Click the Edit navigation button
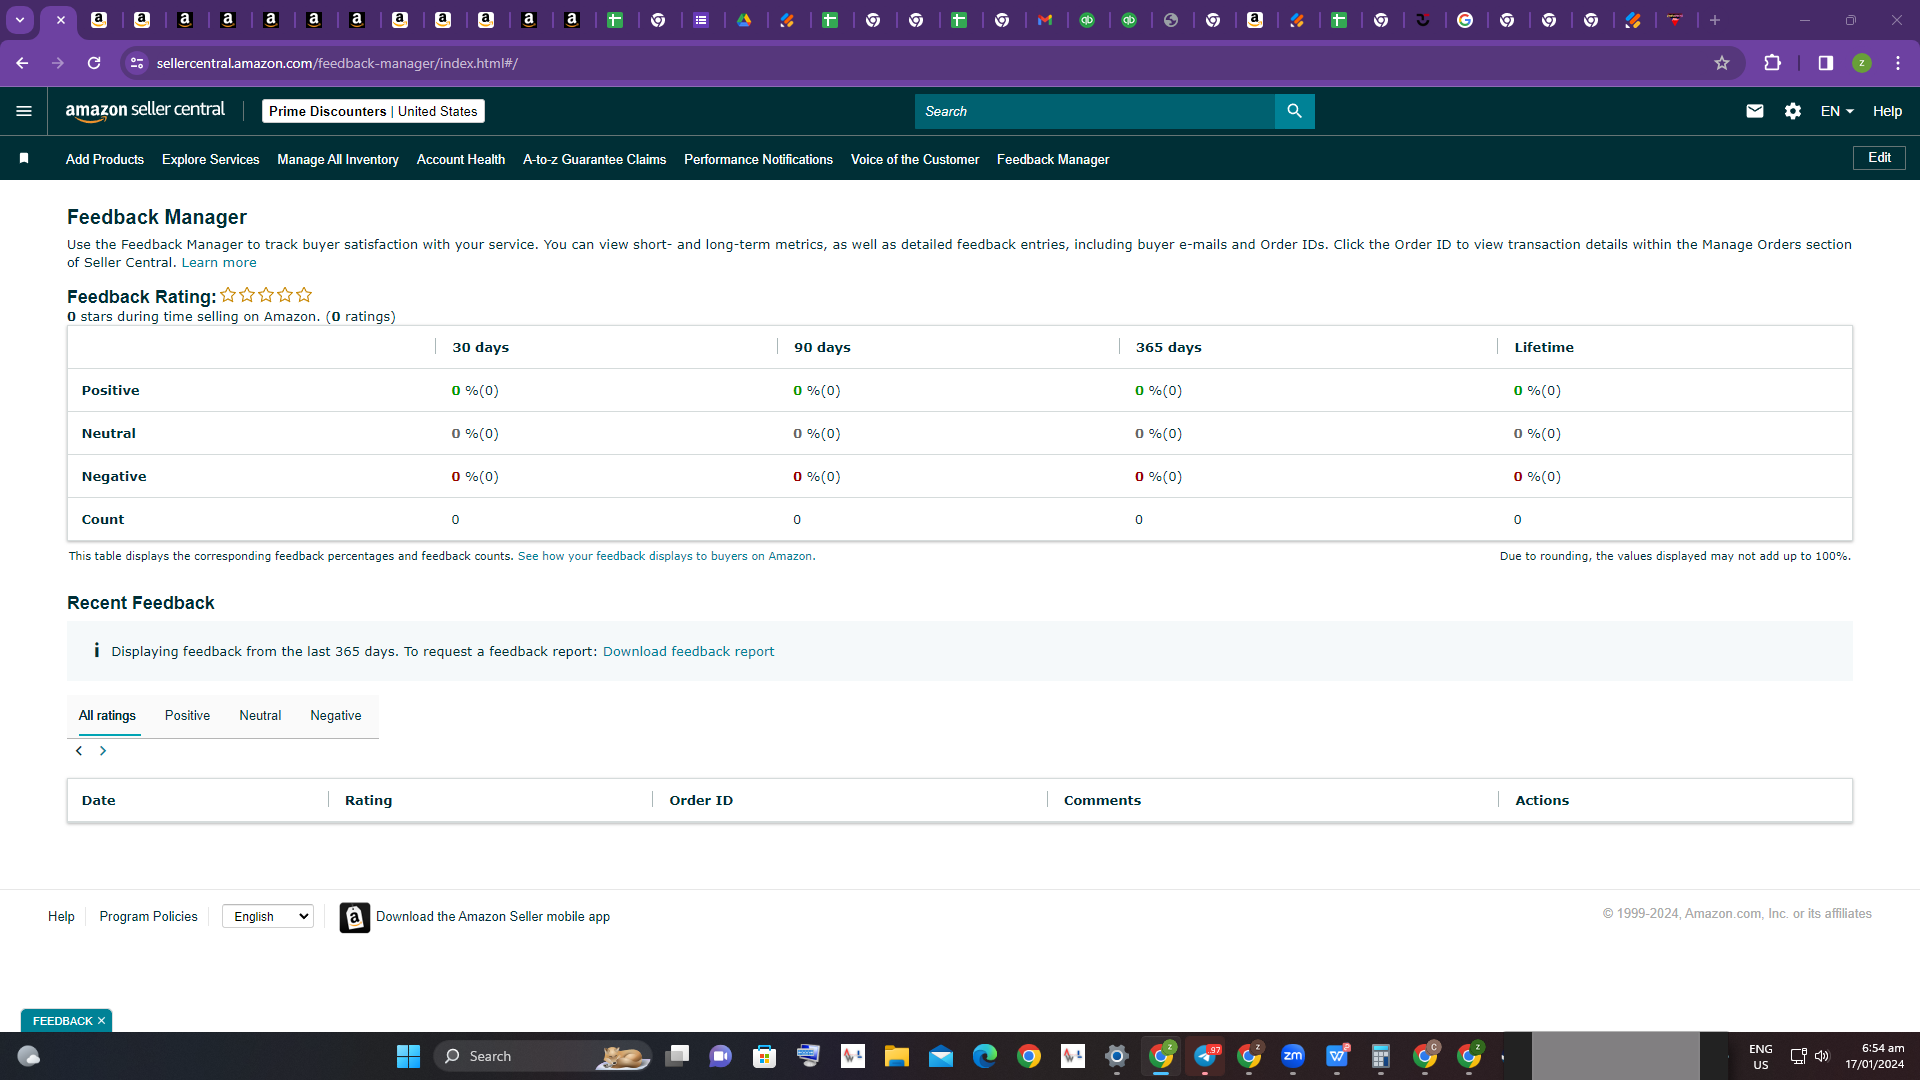 coord(1879,158)
